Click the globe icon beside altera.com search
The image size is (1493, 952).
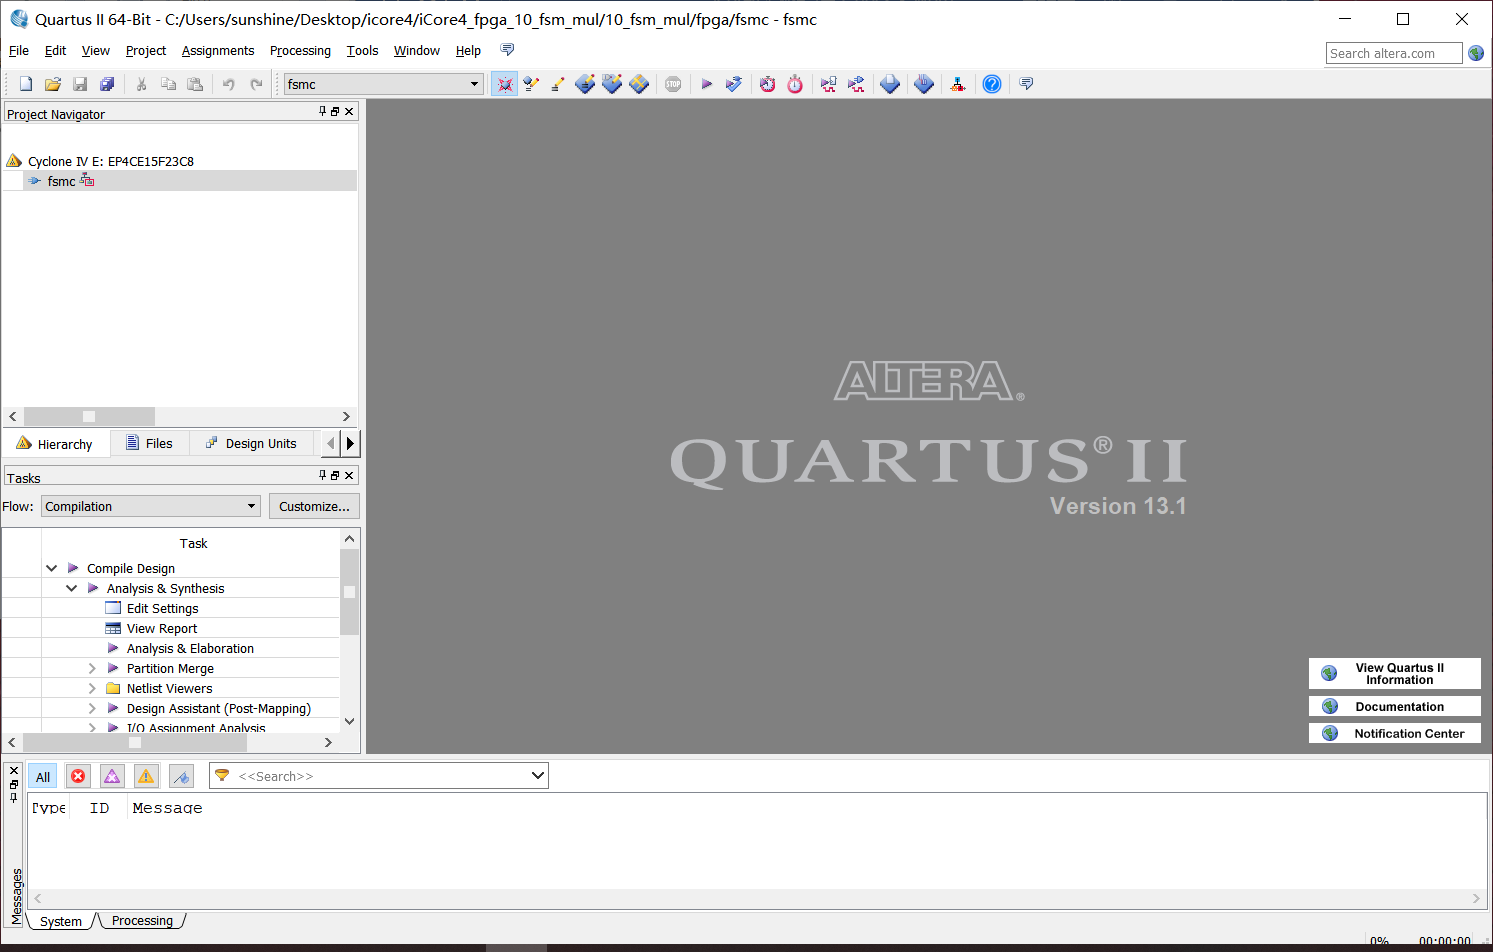click(1476, 53)
